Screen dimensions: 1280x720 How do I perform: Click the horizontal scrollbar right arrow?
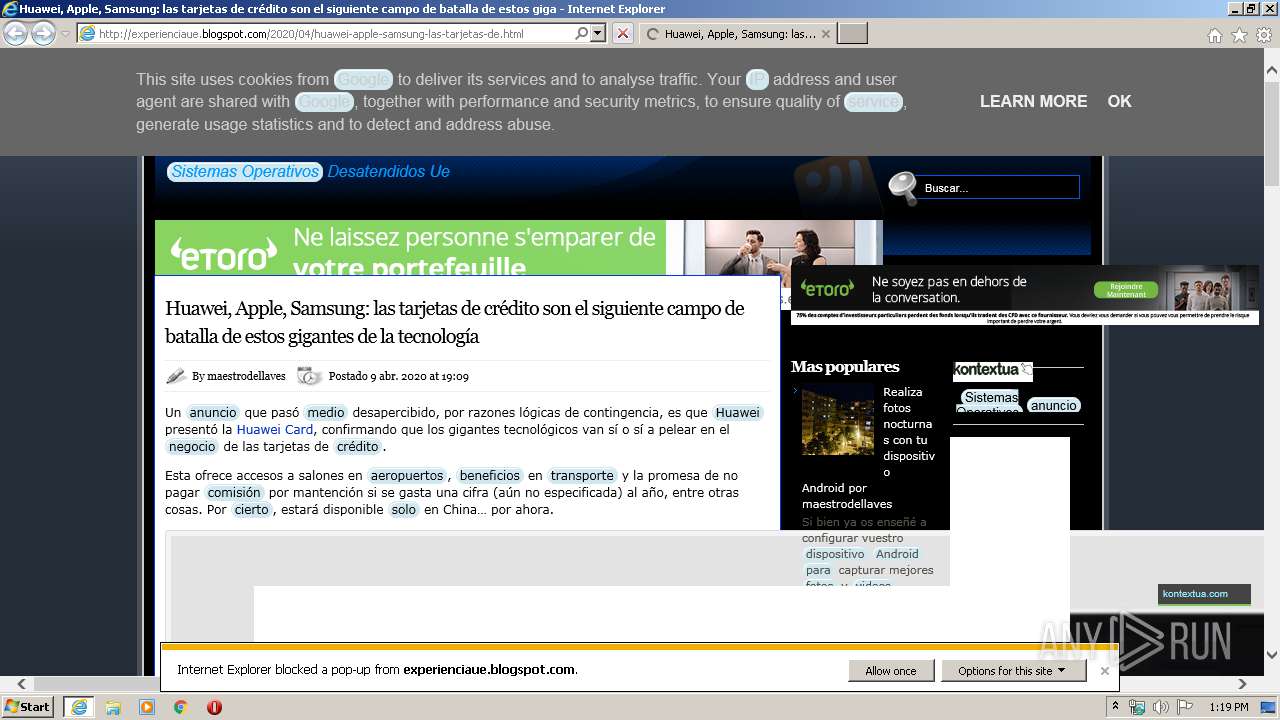[1243, 684]
